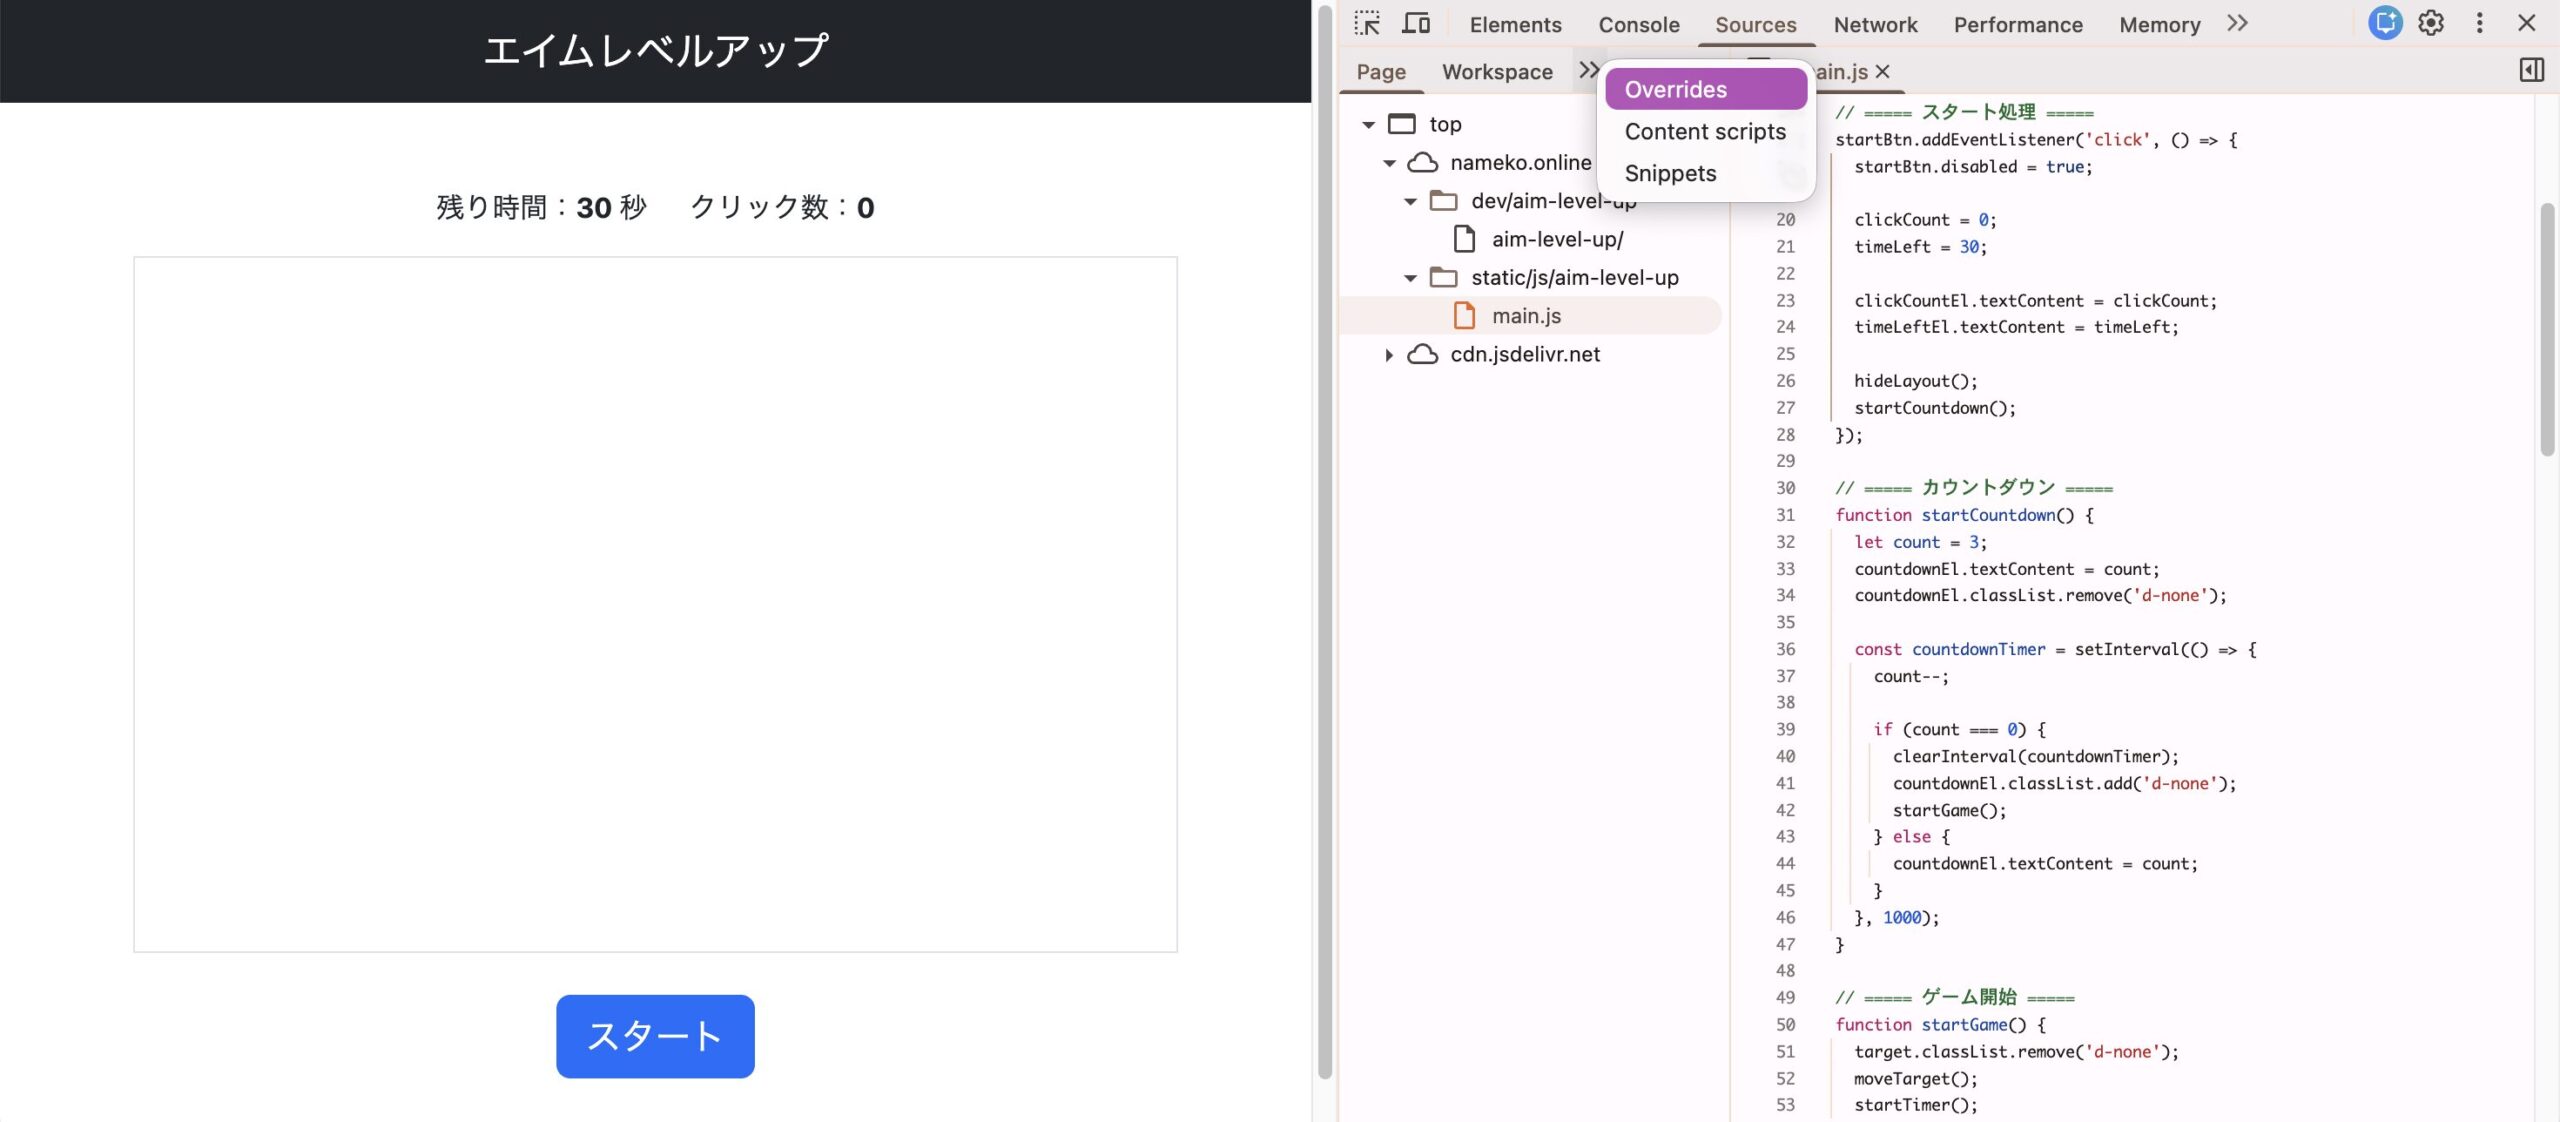
Task: Open the Workspace sidebar tab
Action: (1497, 72)
